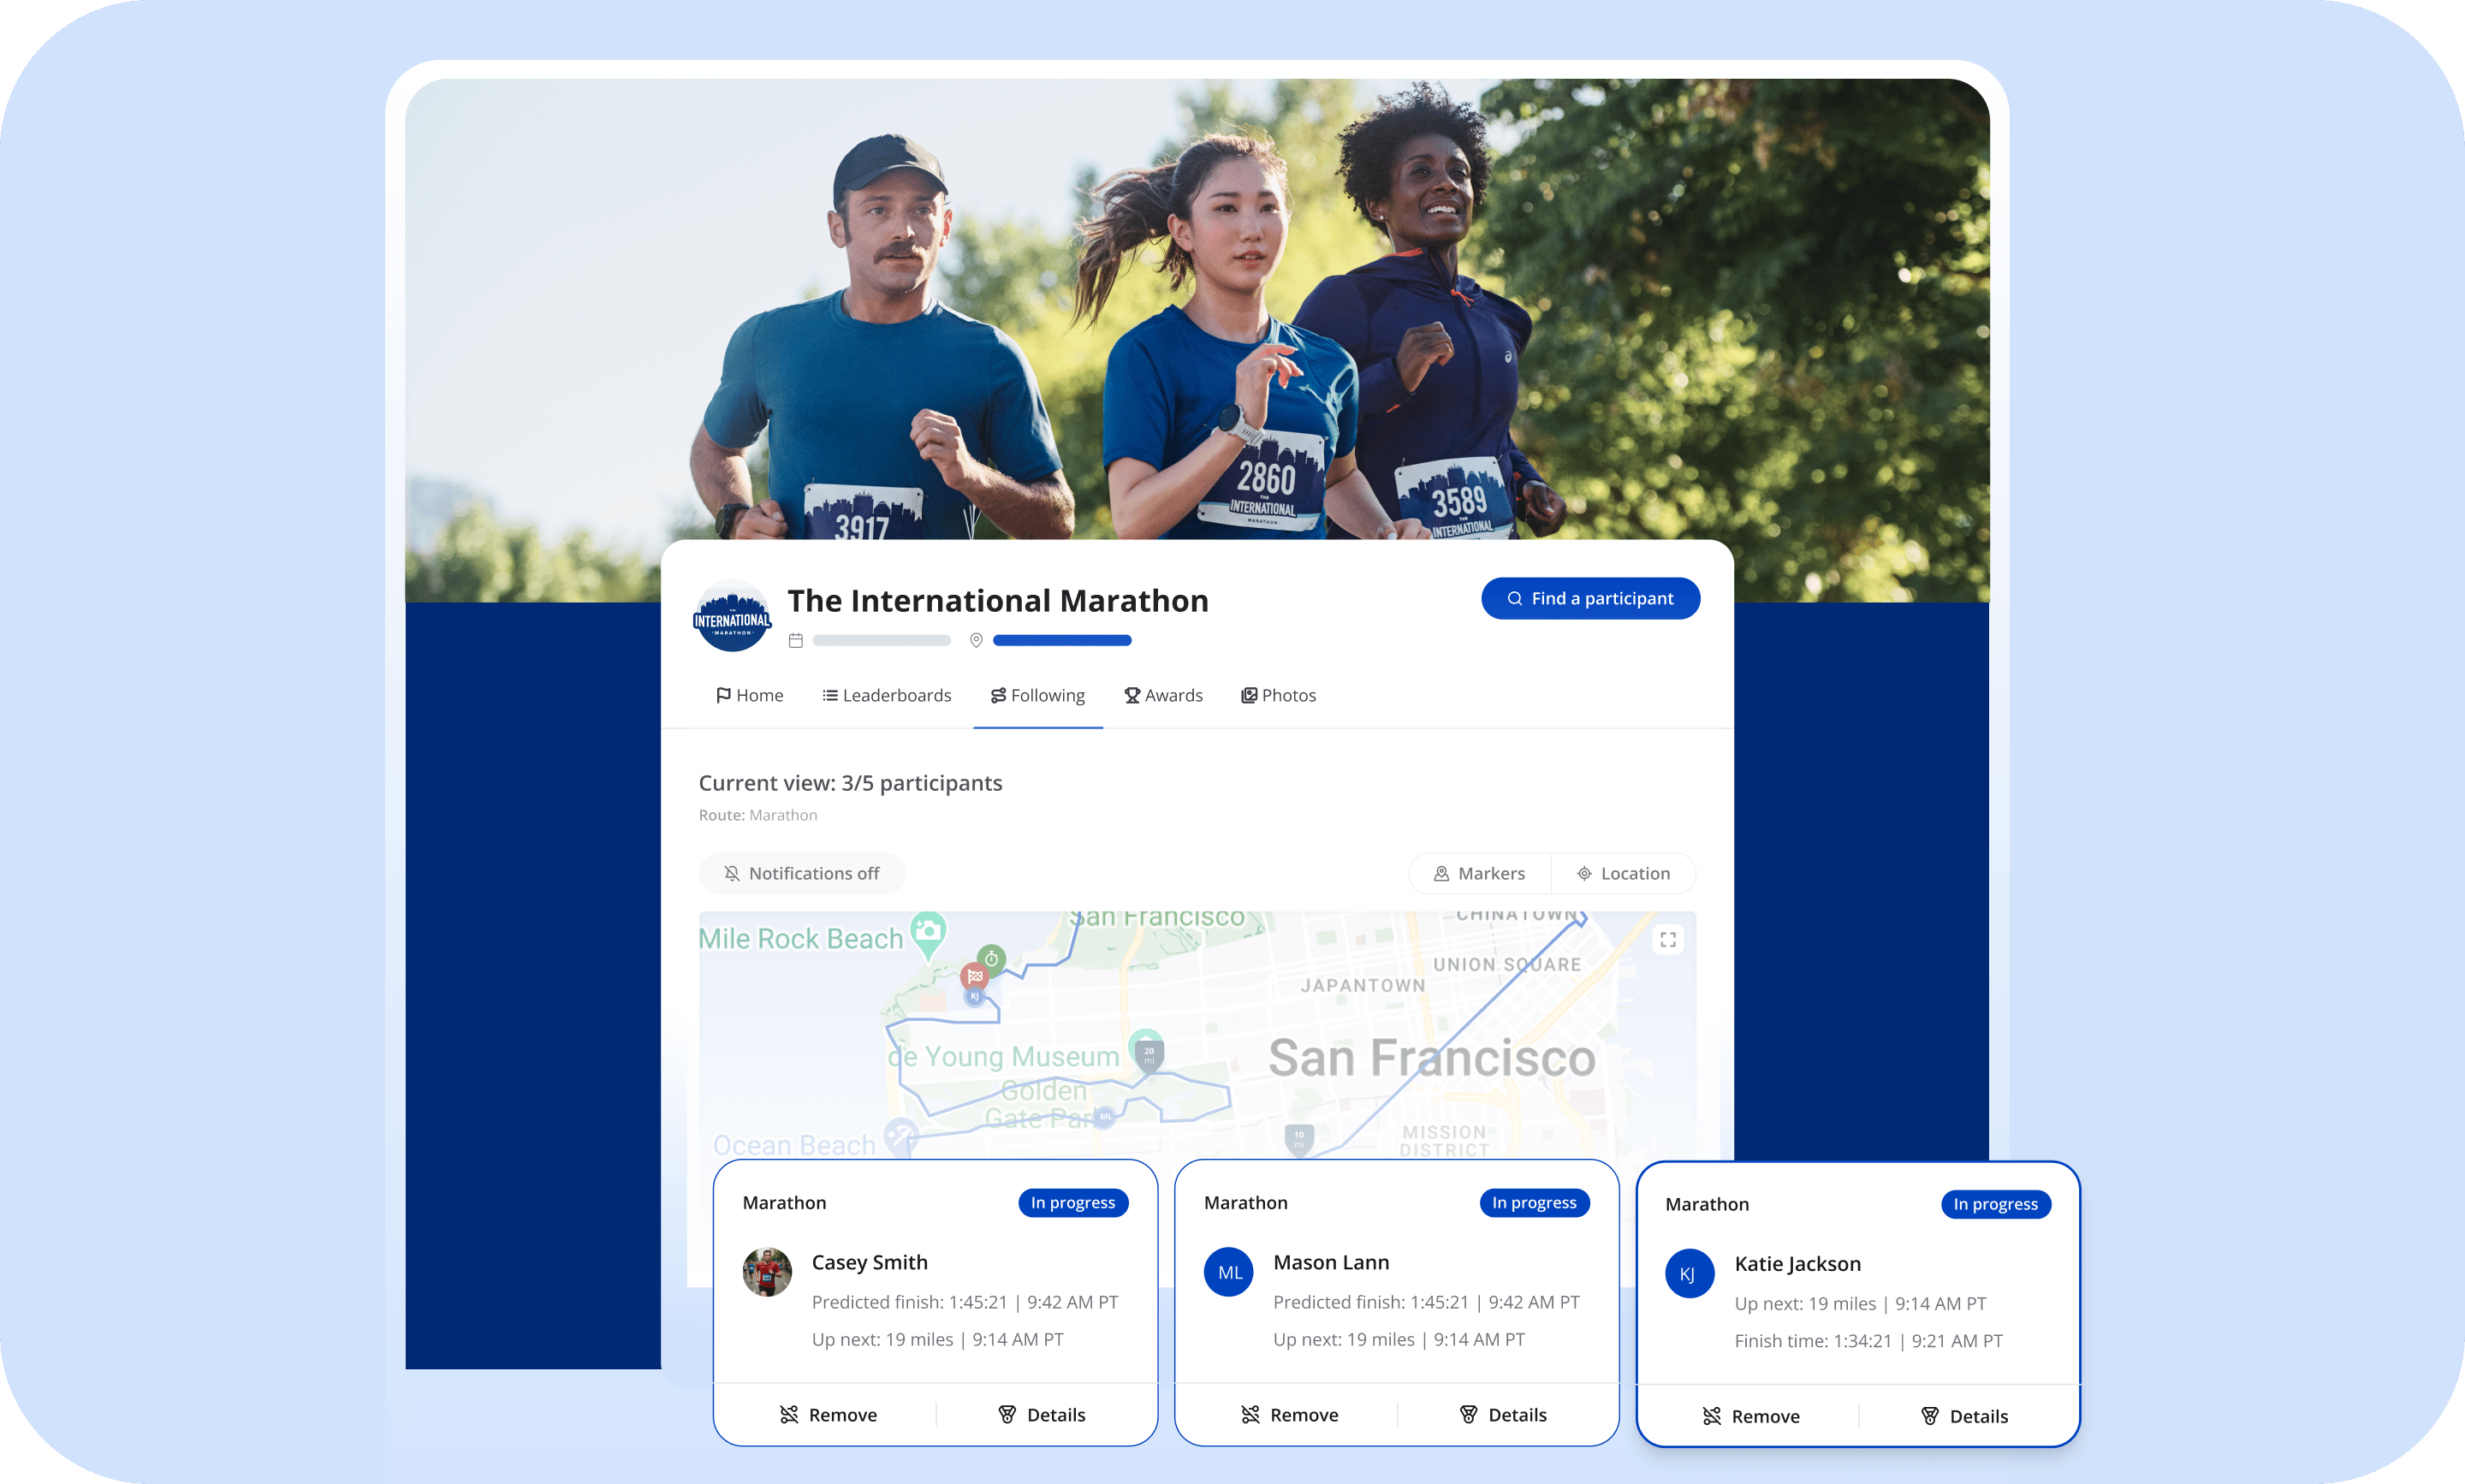Image resolution: width=2465 pixels, height=1484 pixels.
Task: Open the Photos tab
Action: pos(1278,695)
